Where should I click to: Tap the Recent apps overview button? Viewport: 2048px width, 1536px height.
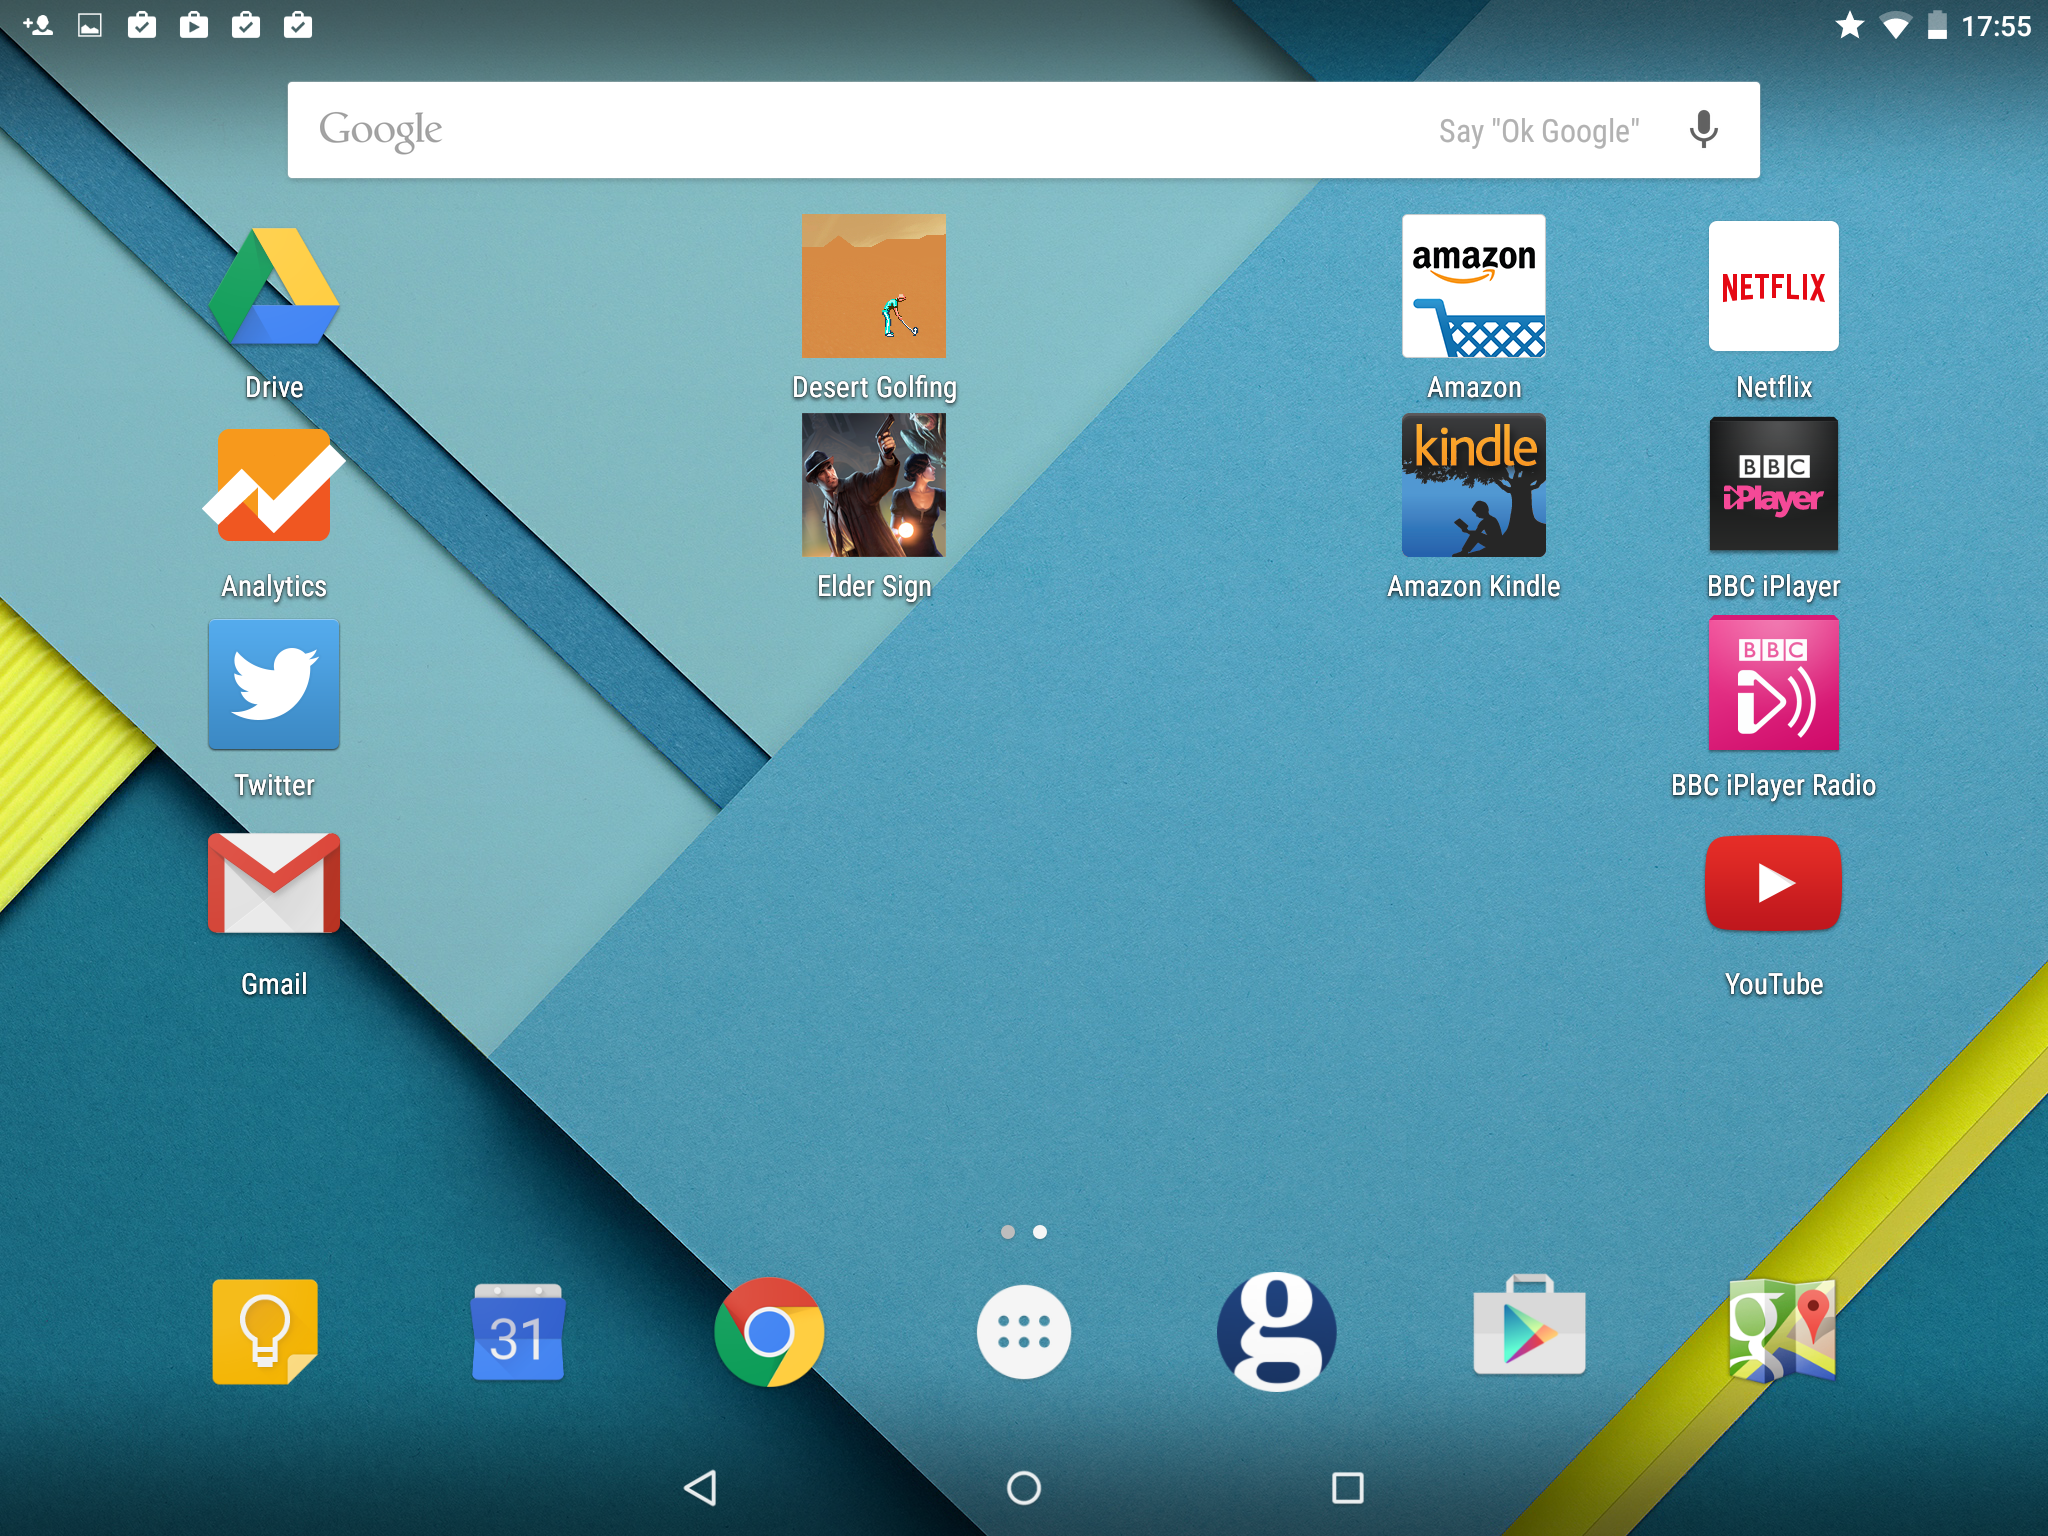click(1348, 1488)
